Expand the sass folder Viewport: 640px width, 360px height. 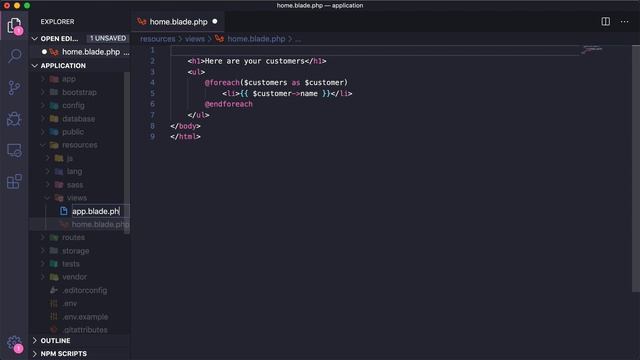point(75,184)
